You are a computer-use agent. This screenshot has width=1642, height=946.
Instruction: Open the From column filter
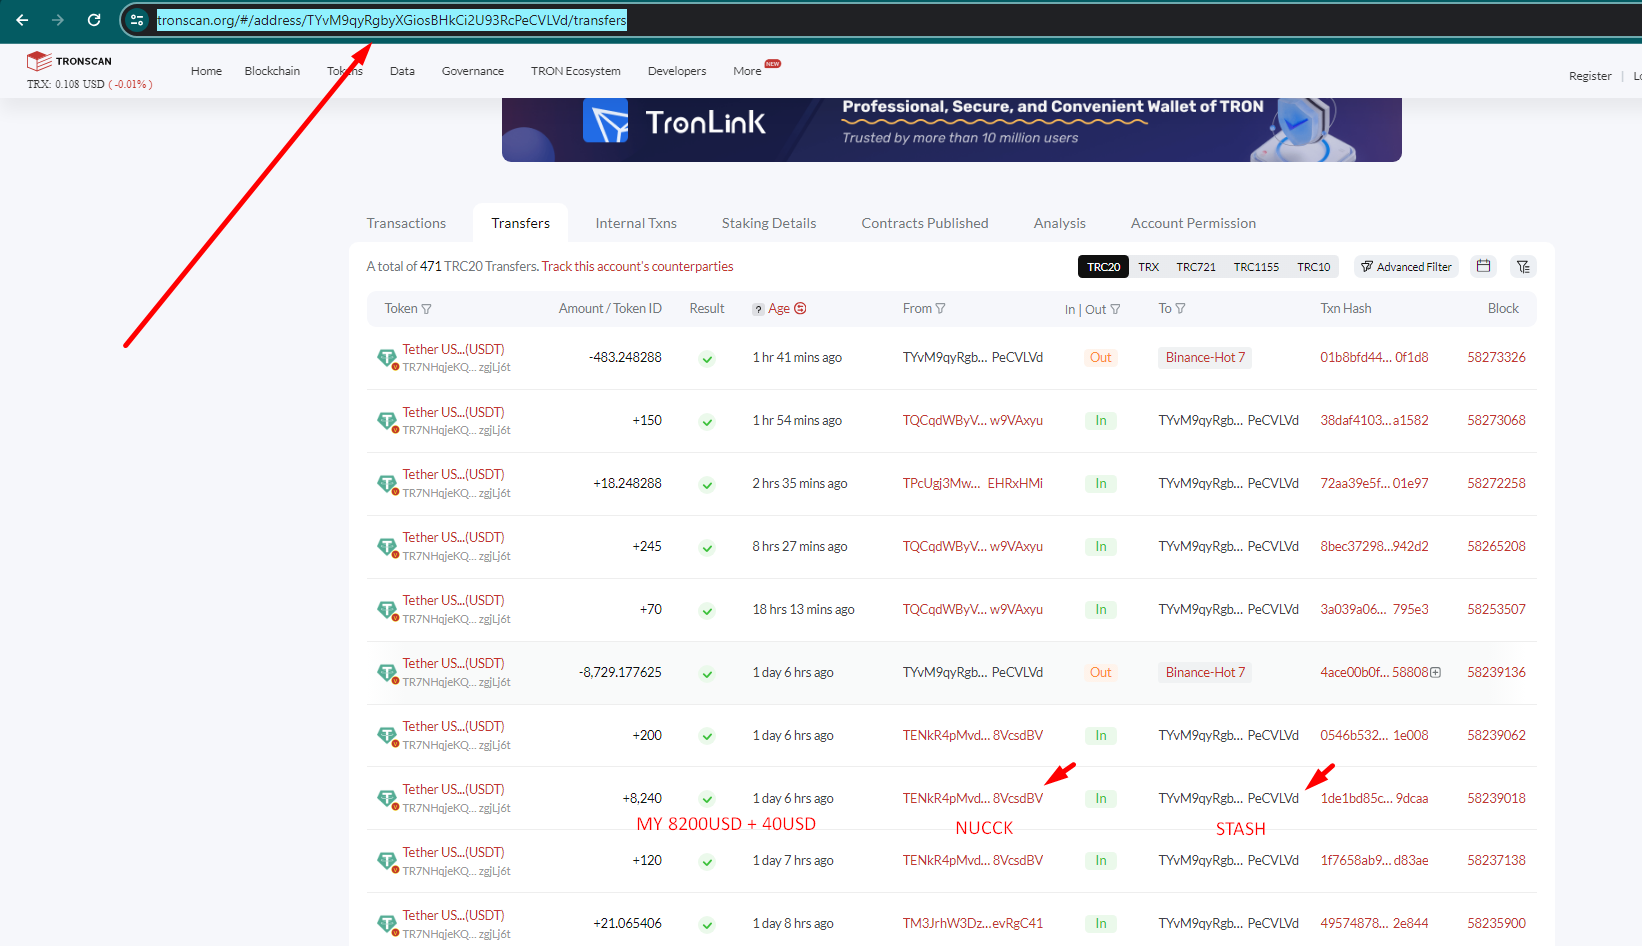coord(940,309)
